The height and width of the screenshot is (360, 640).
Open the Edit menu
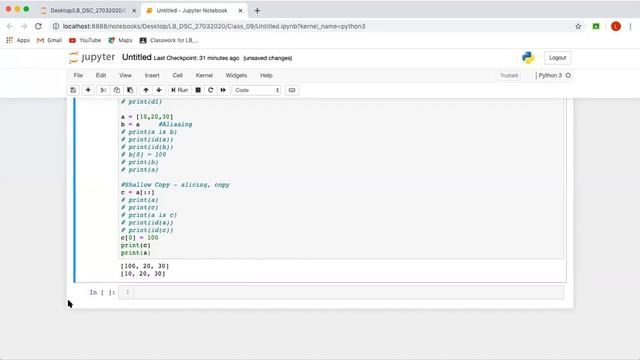(101, 76)
